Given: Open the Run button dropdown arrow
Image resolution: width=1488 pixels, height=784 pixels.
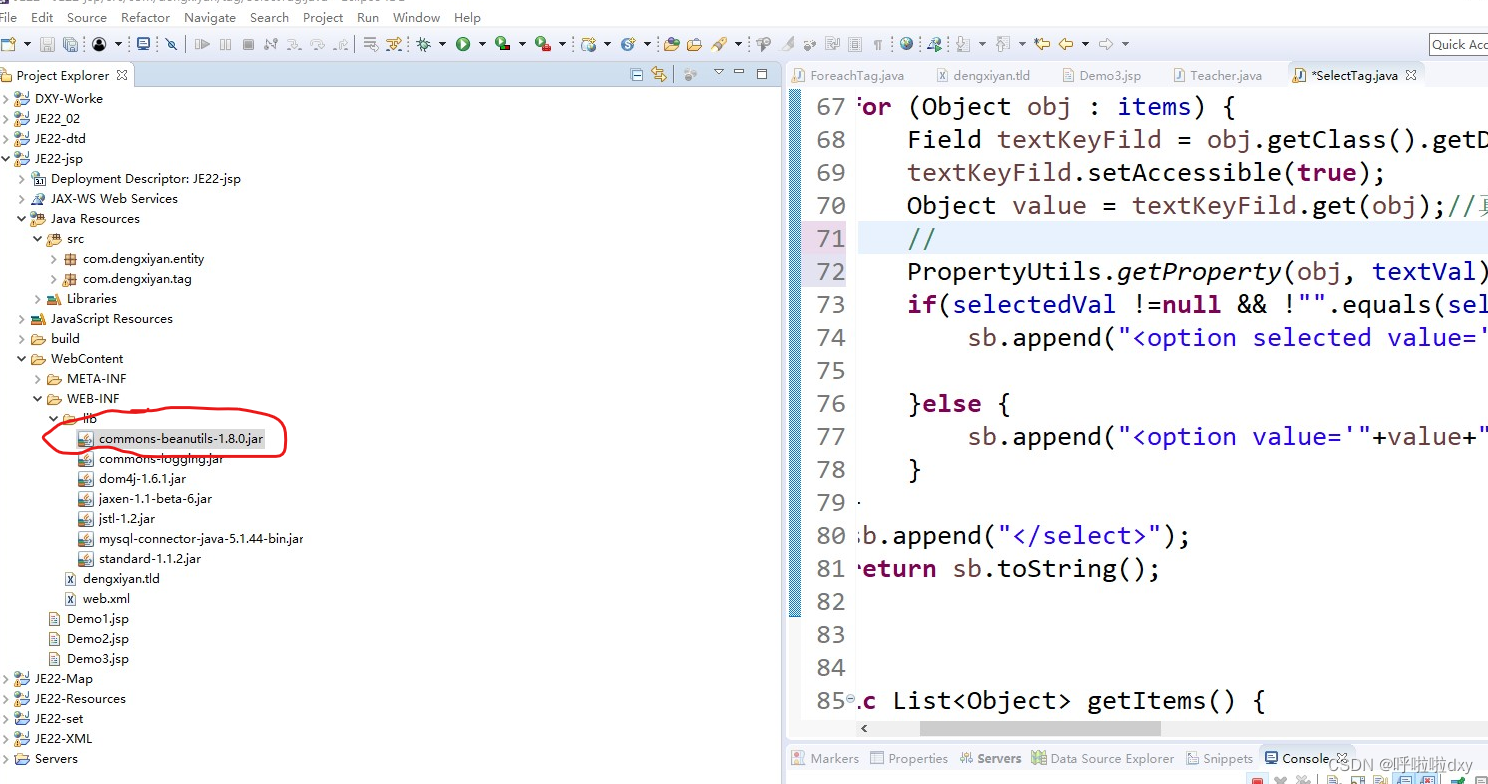Looking at the screenshot, I should (x=482, y=44).
